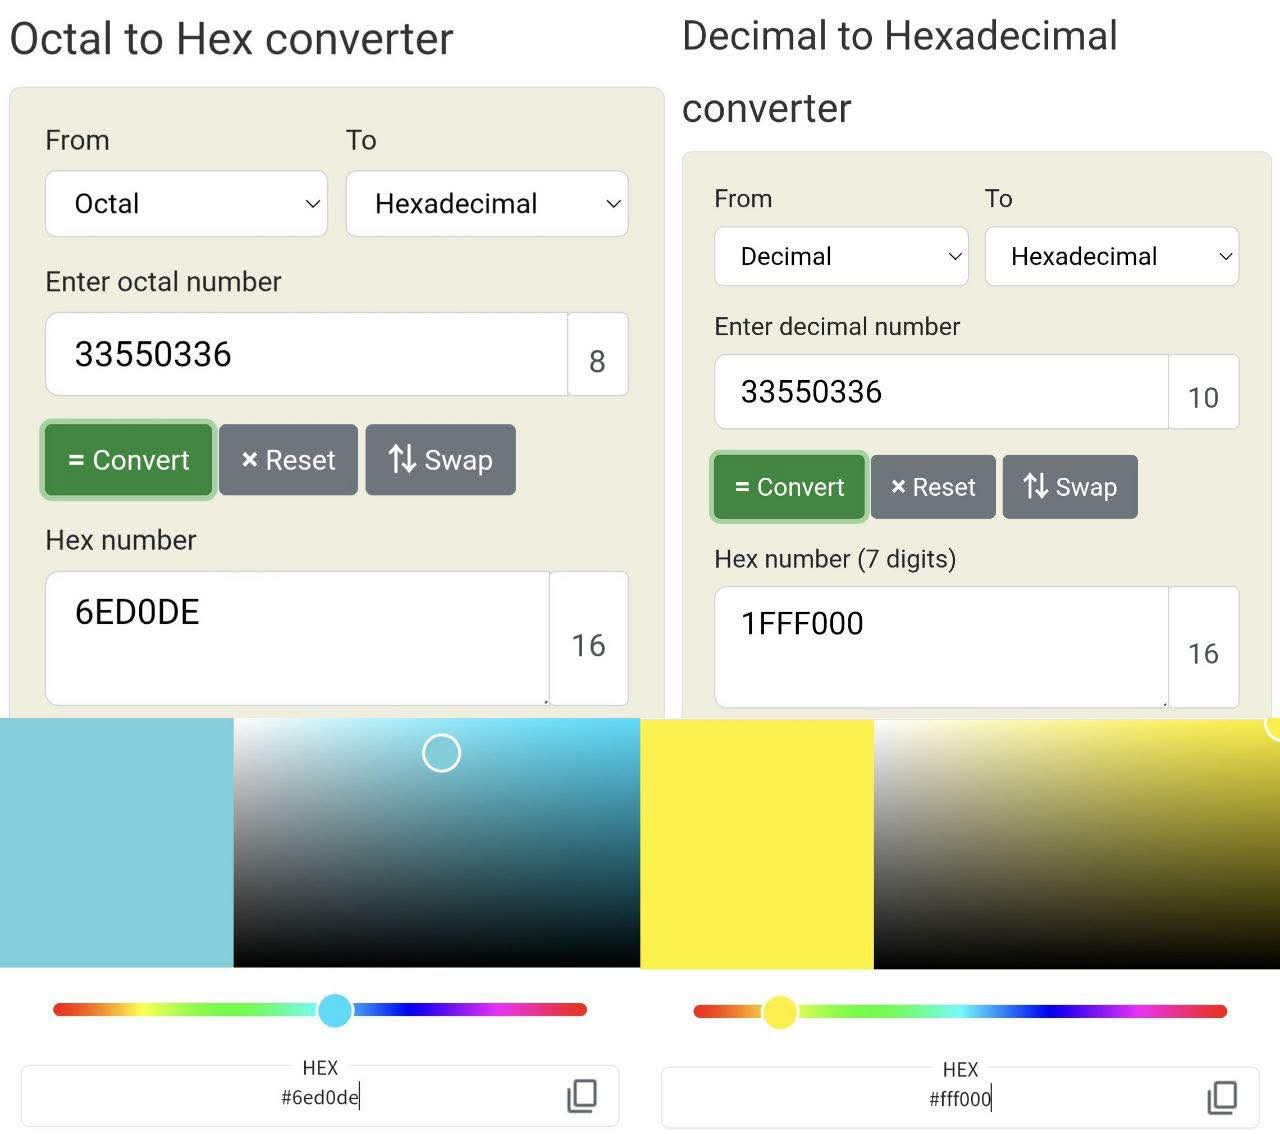Click 'Octal to Hex converter' heading

(x=232, y=39)
